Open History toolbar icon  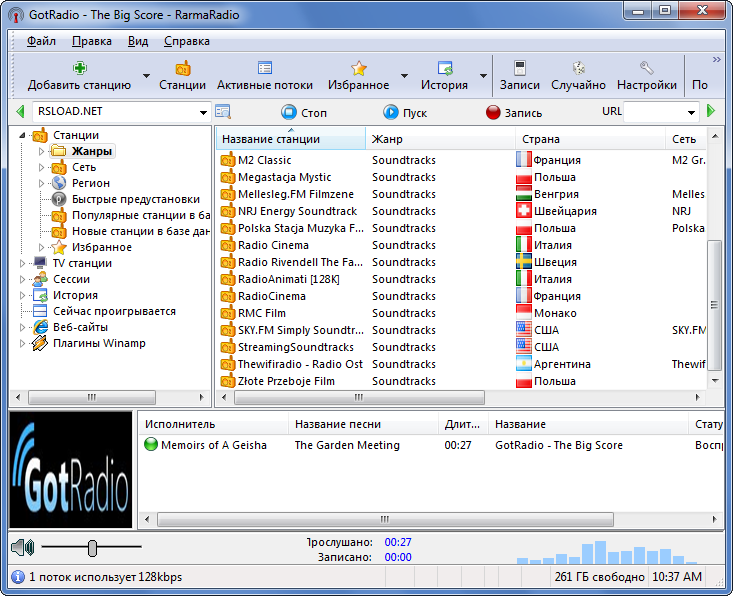pos(445,68)
